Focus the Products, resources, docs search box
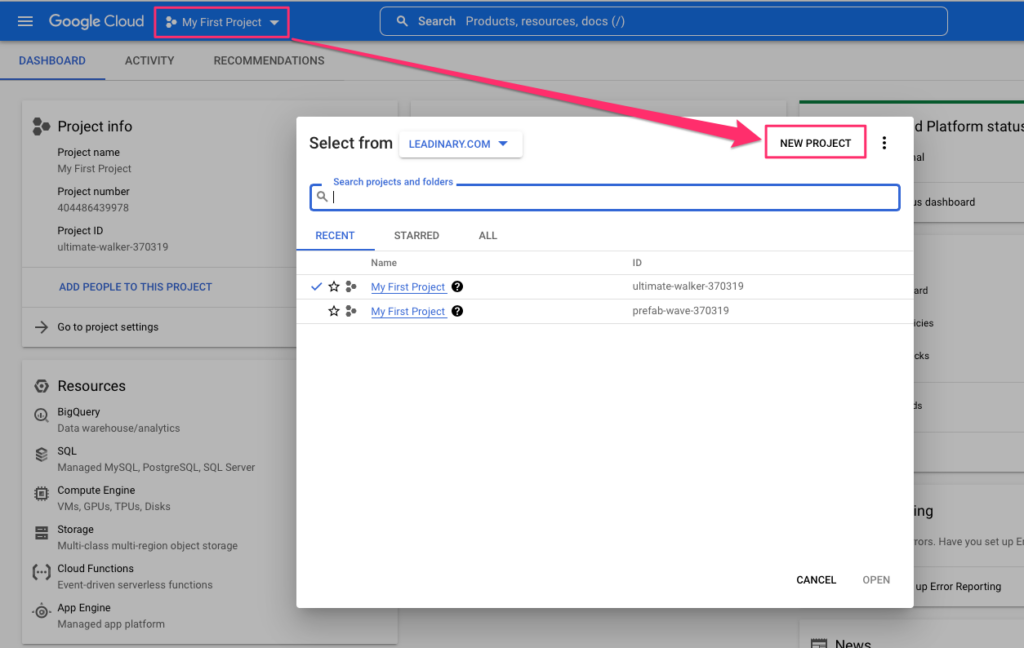The width and height of the screenshot is (1024, 648). click(664, 22)
